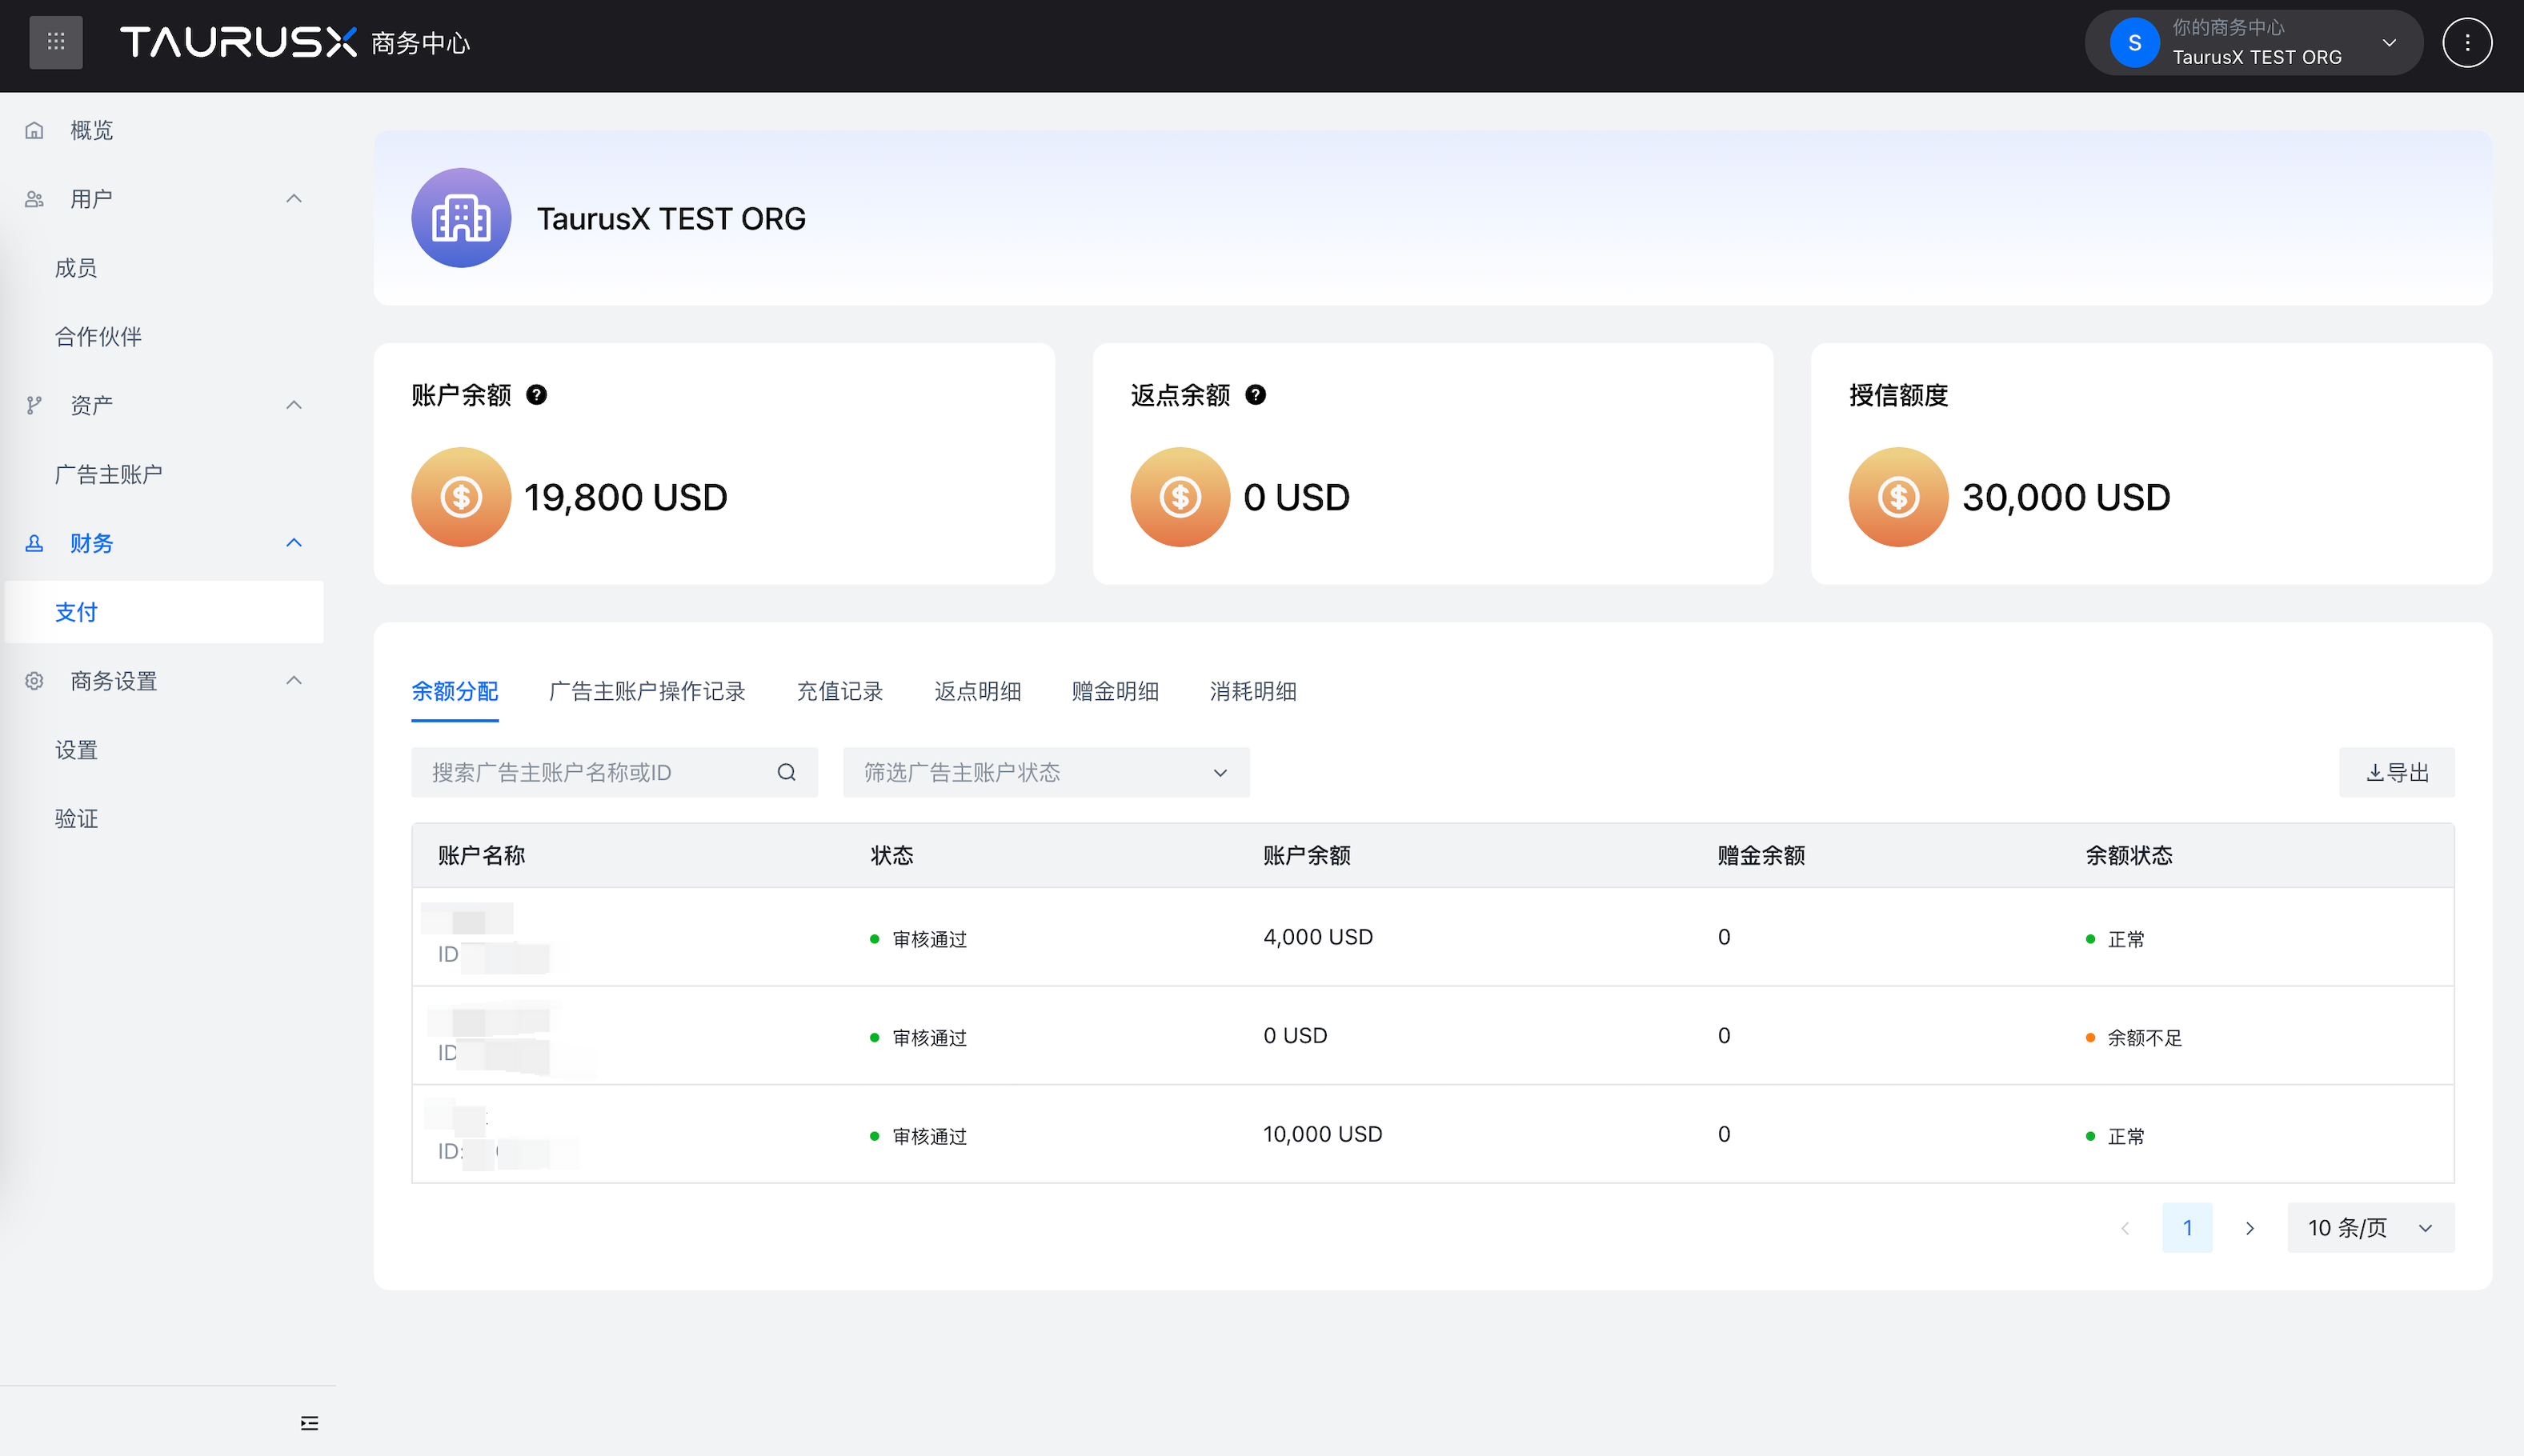The image size is (2524, 1456).
Task: Go to previous page arrow
Action: [x=2125, y=1228]
